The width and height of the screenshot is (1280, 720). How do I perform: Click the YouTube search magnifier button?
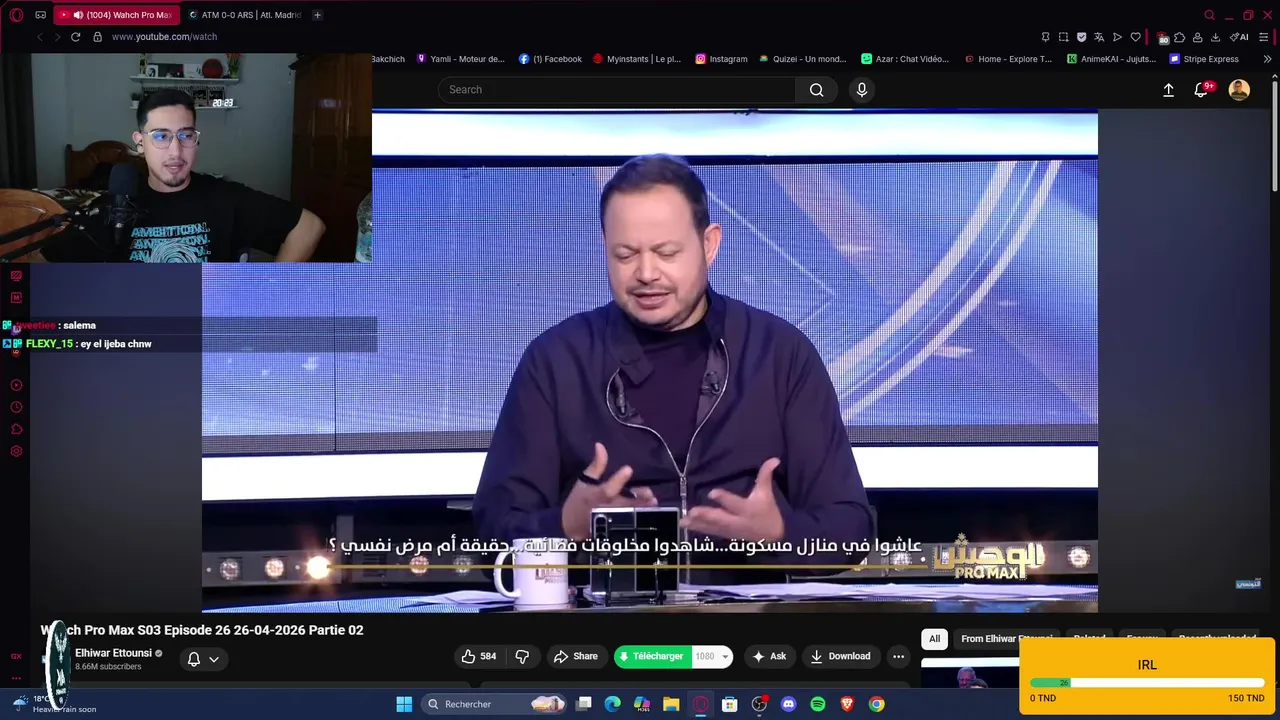point(817,90)
